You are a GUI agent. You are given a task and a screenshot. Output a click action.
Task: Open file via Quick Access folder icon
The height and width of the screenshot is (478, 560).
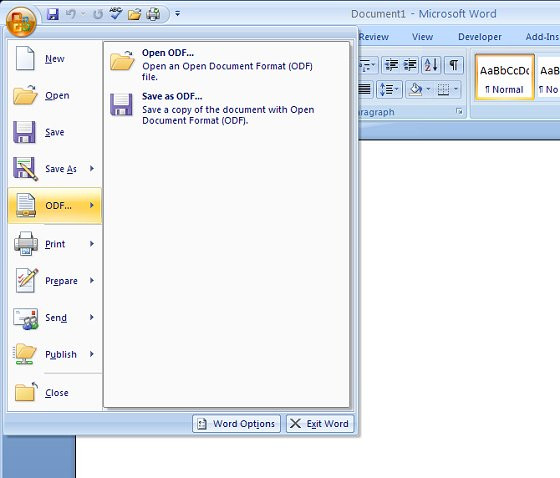(135, 14)
